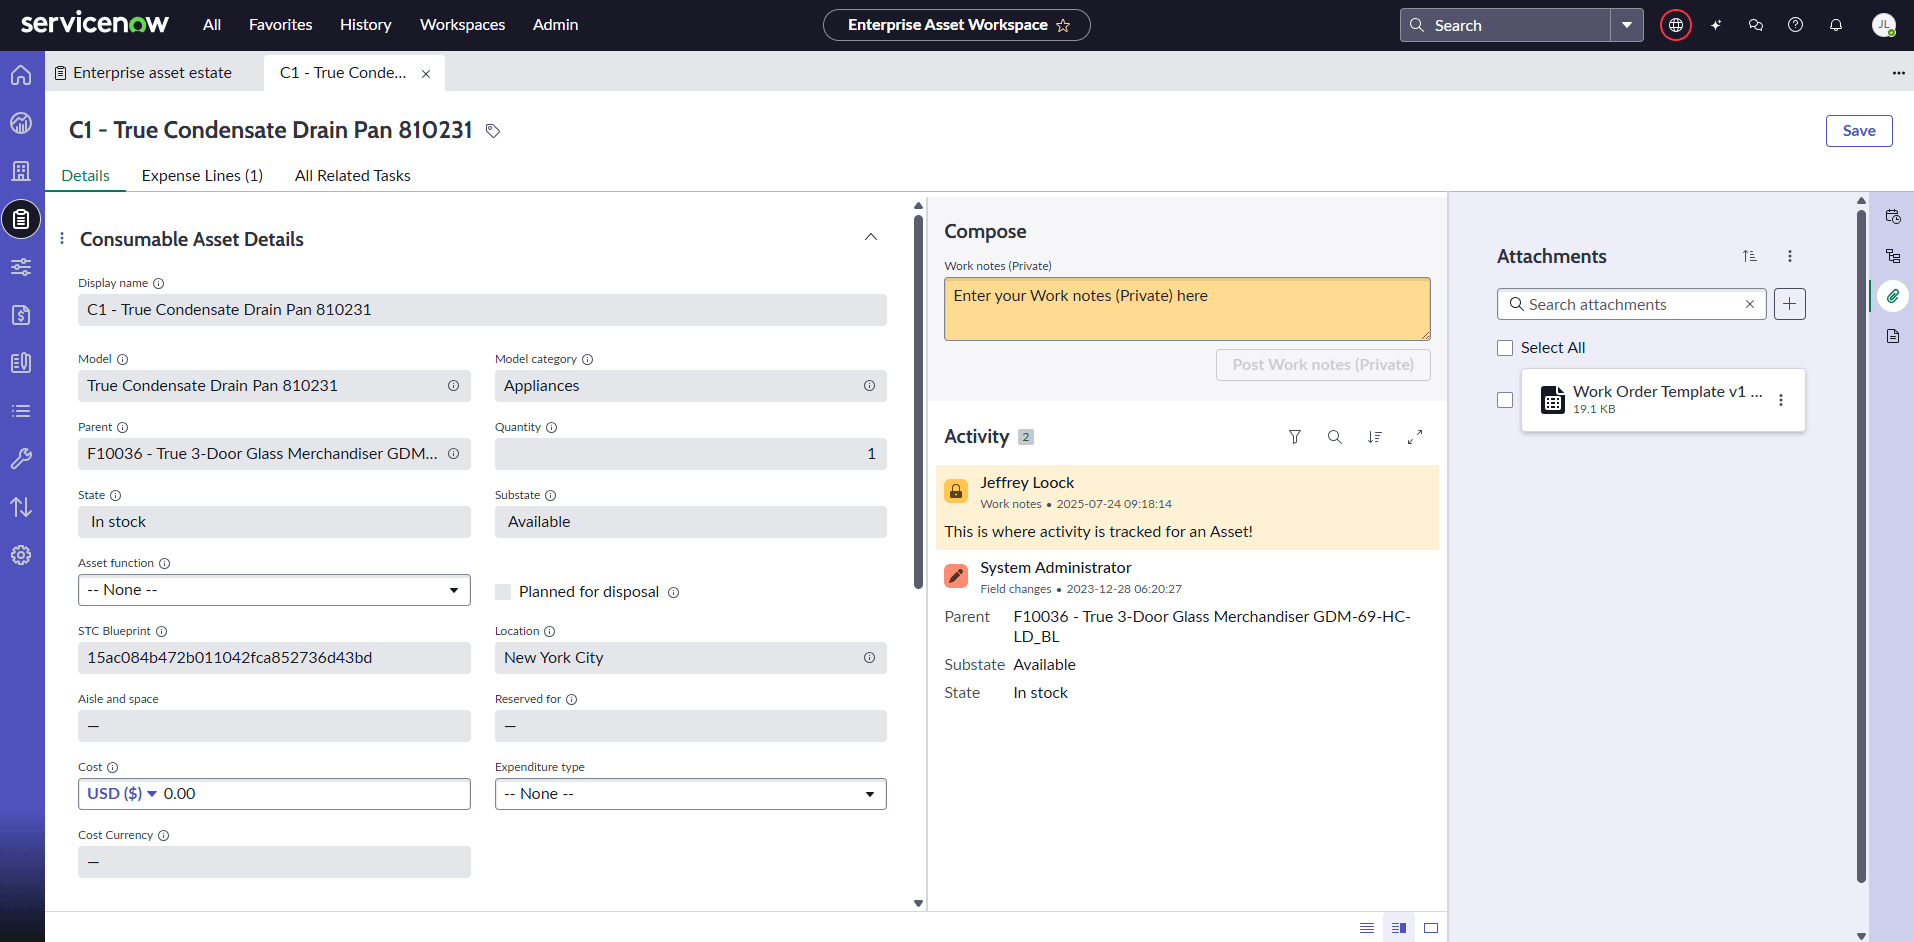Click the Save button
1914x942 pixels.
tap(1859, 131)
